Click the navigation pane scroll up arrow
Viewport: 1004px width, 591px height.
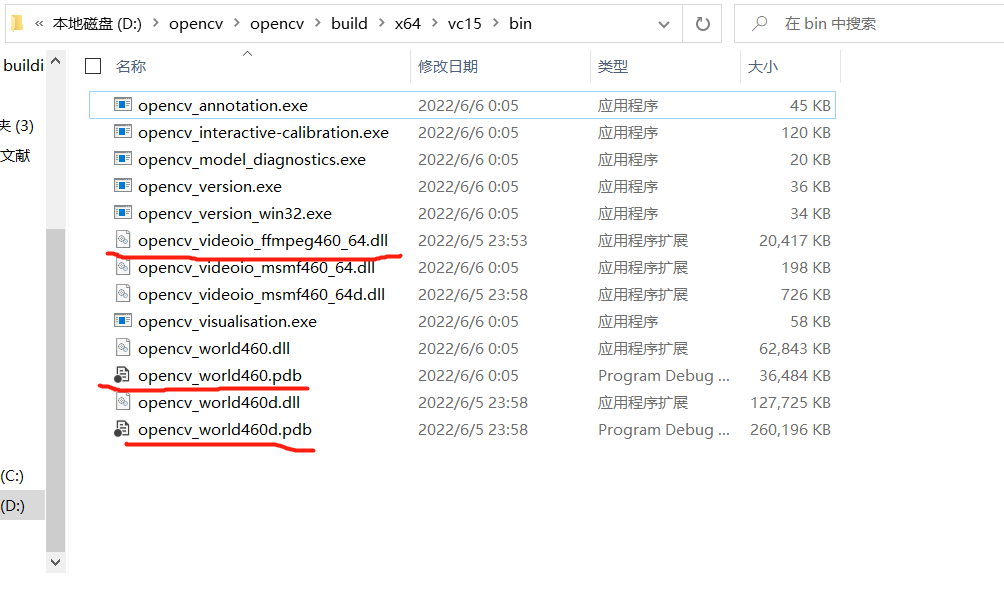pyautogui.click(x=55, y=61)
